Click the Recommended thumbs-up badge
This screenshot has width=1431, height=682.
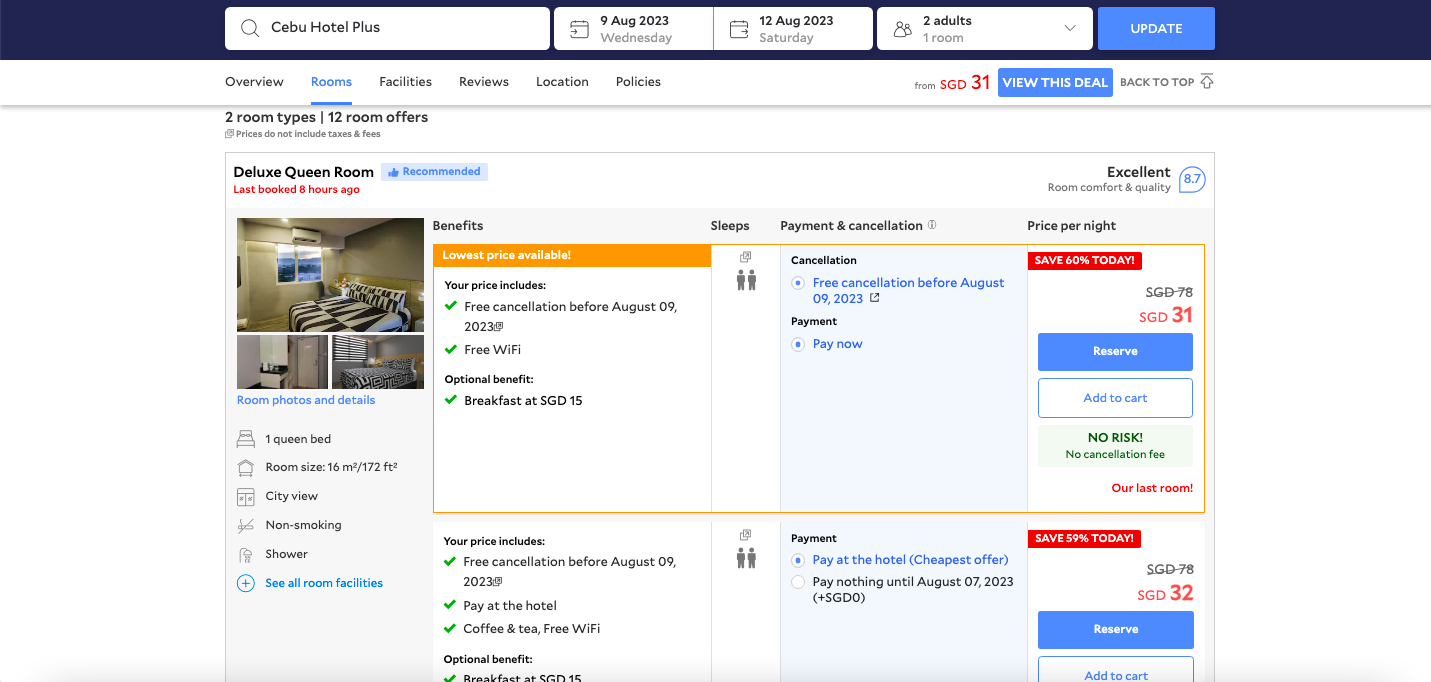pos(435,172)
